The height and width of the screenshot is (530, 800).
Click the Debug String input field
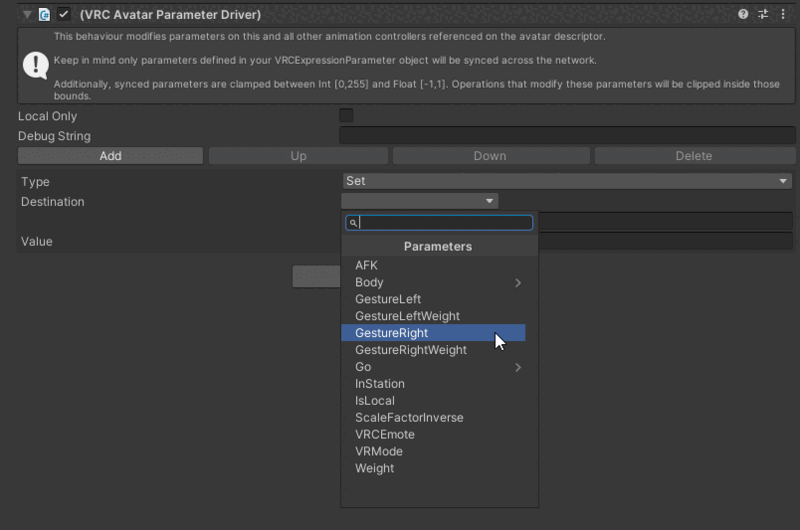click(567, 136)
